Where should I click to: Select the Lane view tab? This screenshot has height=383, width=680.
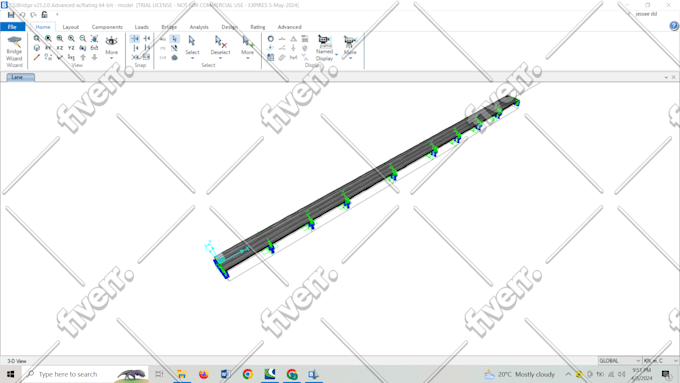point(20,77)
